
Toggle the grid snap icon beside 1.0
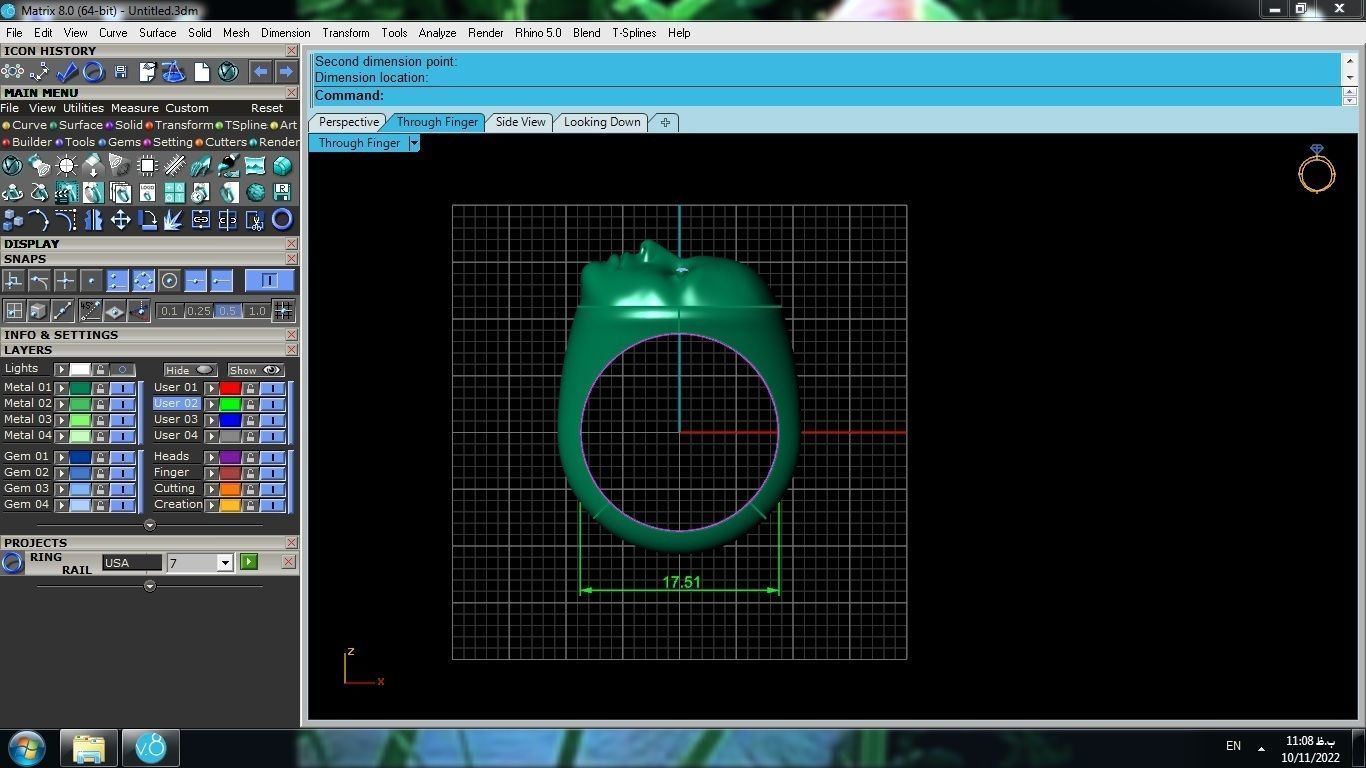click(x=283, y=311)
